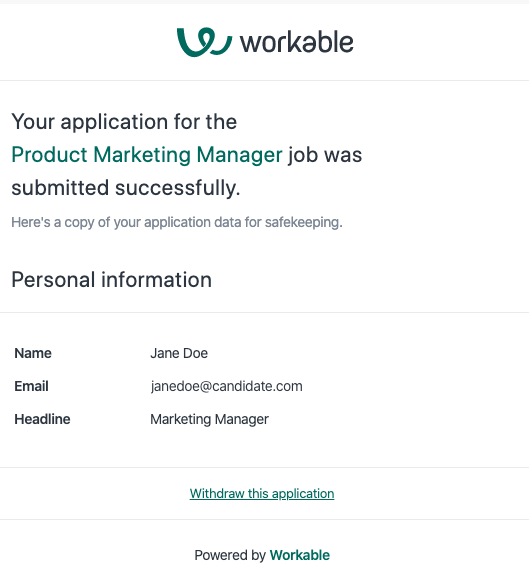Click Withdraw this application link
Viewport: 529px width, 583px height.
pyautogui.click(x=262, y=493)
